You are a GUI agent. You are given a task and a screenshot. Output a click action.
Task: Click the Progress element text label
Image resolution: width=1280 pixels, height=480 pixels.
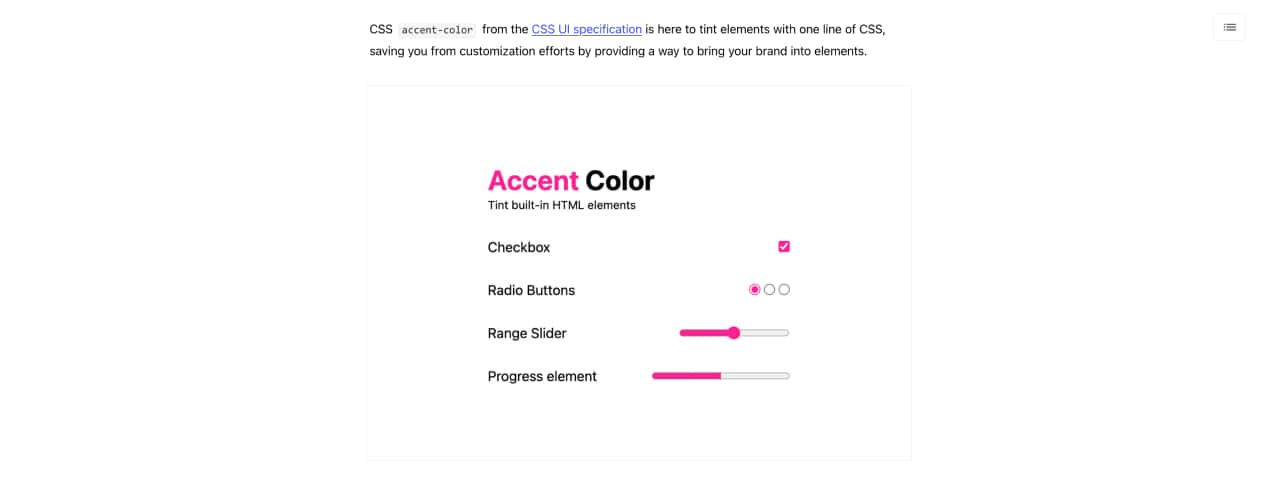pyautogui.click(x=542, y=376)
